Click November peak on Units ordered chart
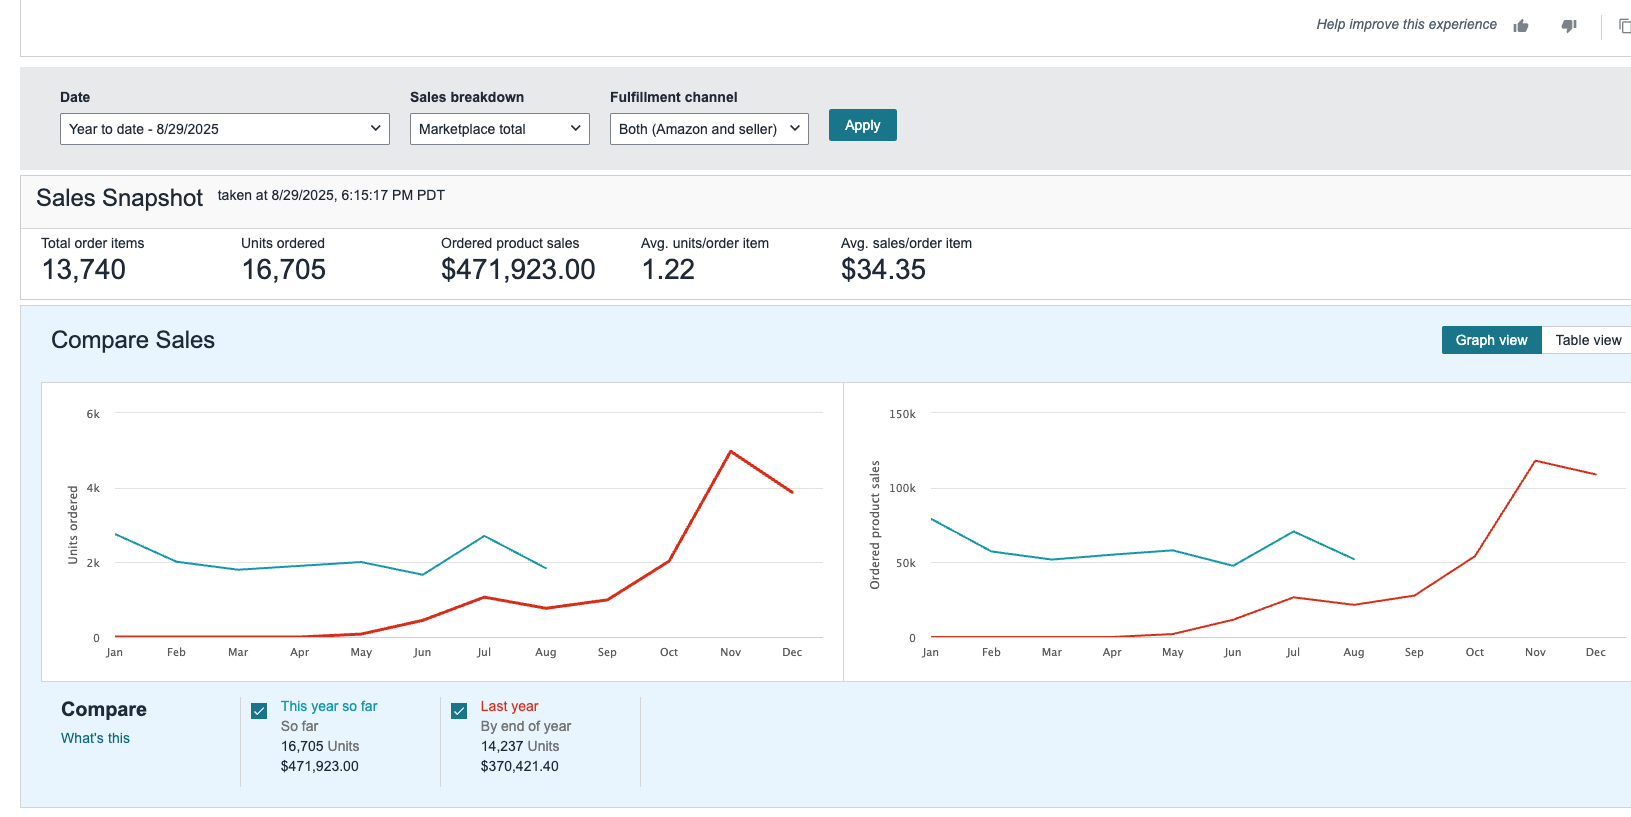The width and height of the screenshot is (1631, 817). click(731, 452)
